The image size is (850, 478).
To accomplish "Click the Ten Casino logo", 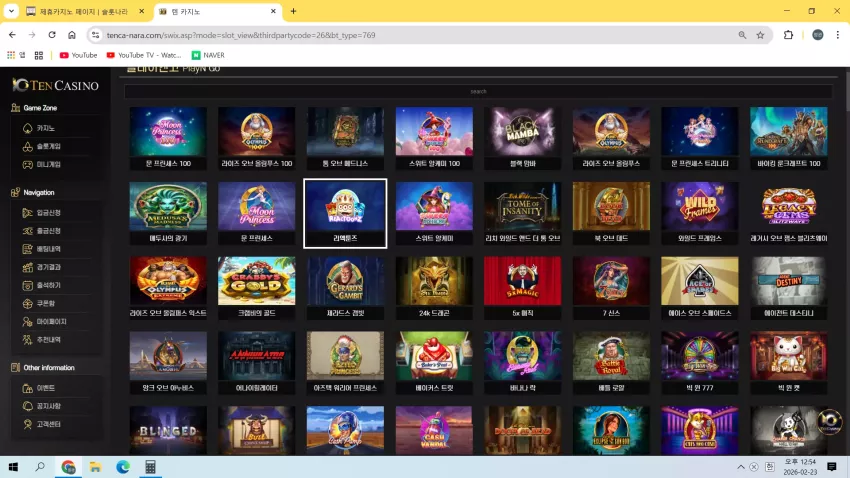I will click(x=55, y=85).
